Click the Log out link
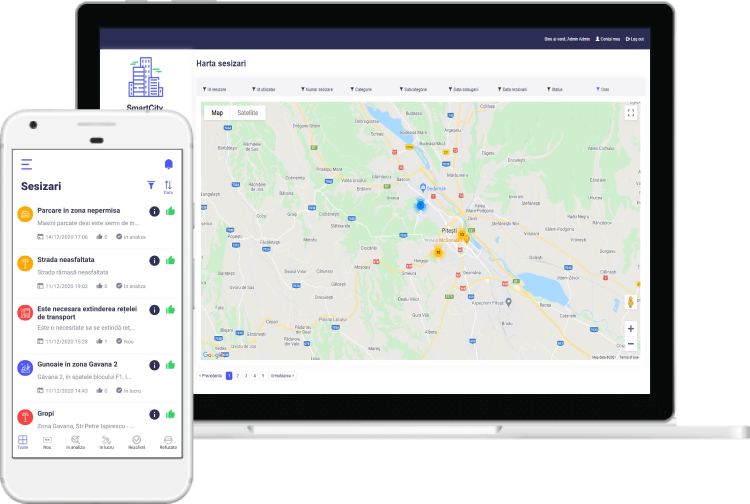The image size is (750, 504). pyautogui.click(x=635, y=39)
